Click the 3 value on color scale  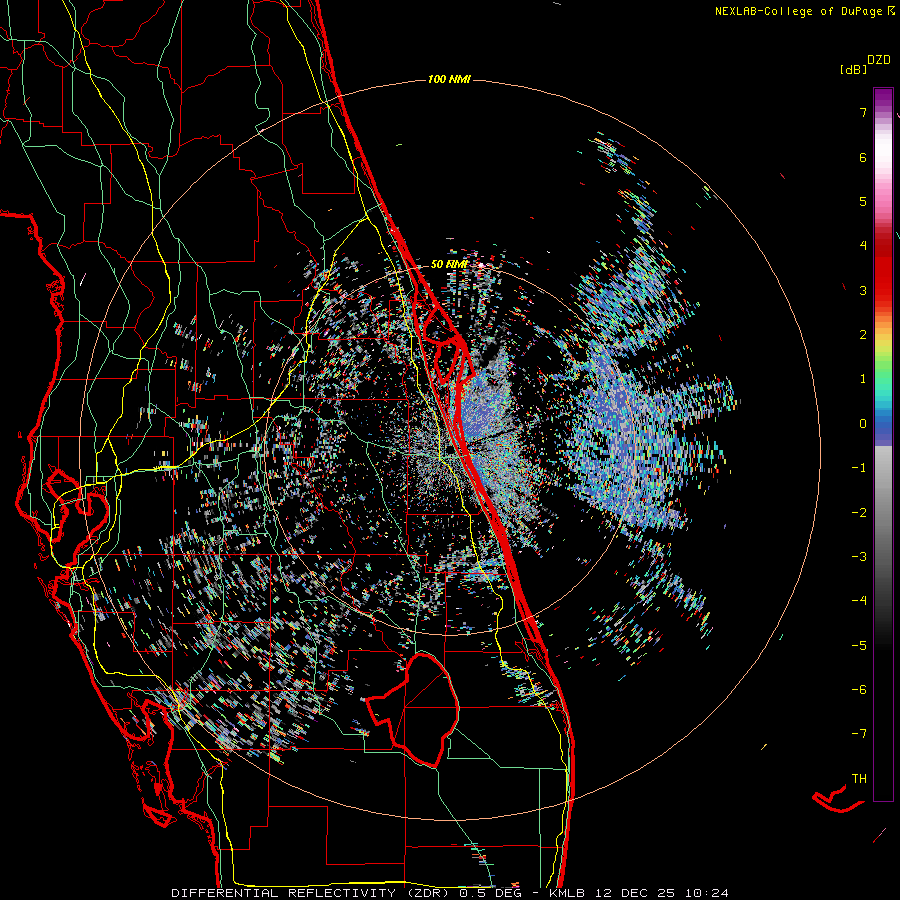click(863, 290)
